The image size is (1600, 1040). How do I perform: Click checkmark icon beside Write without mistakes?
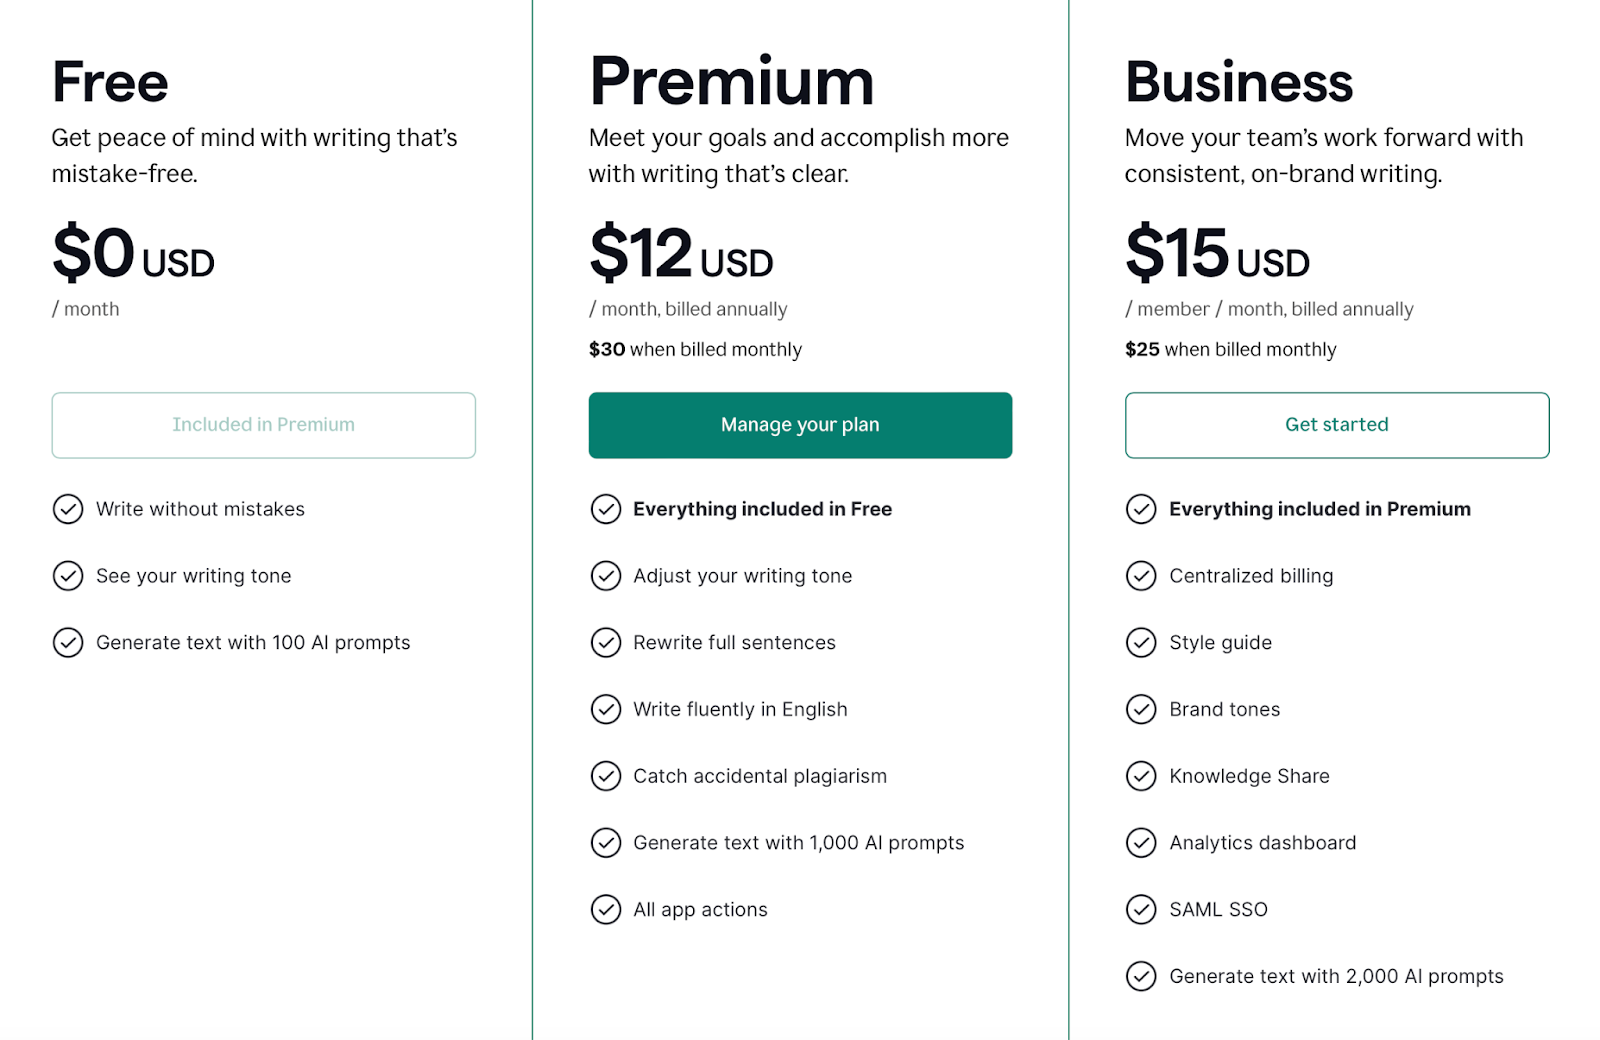68,509
